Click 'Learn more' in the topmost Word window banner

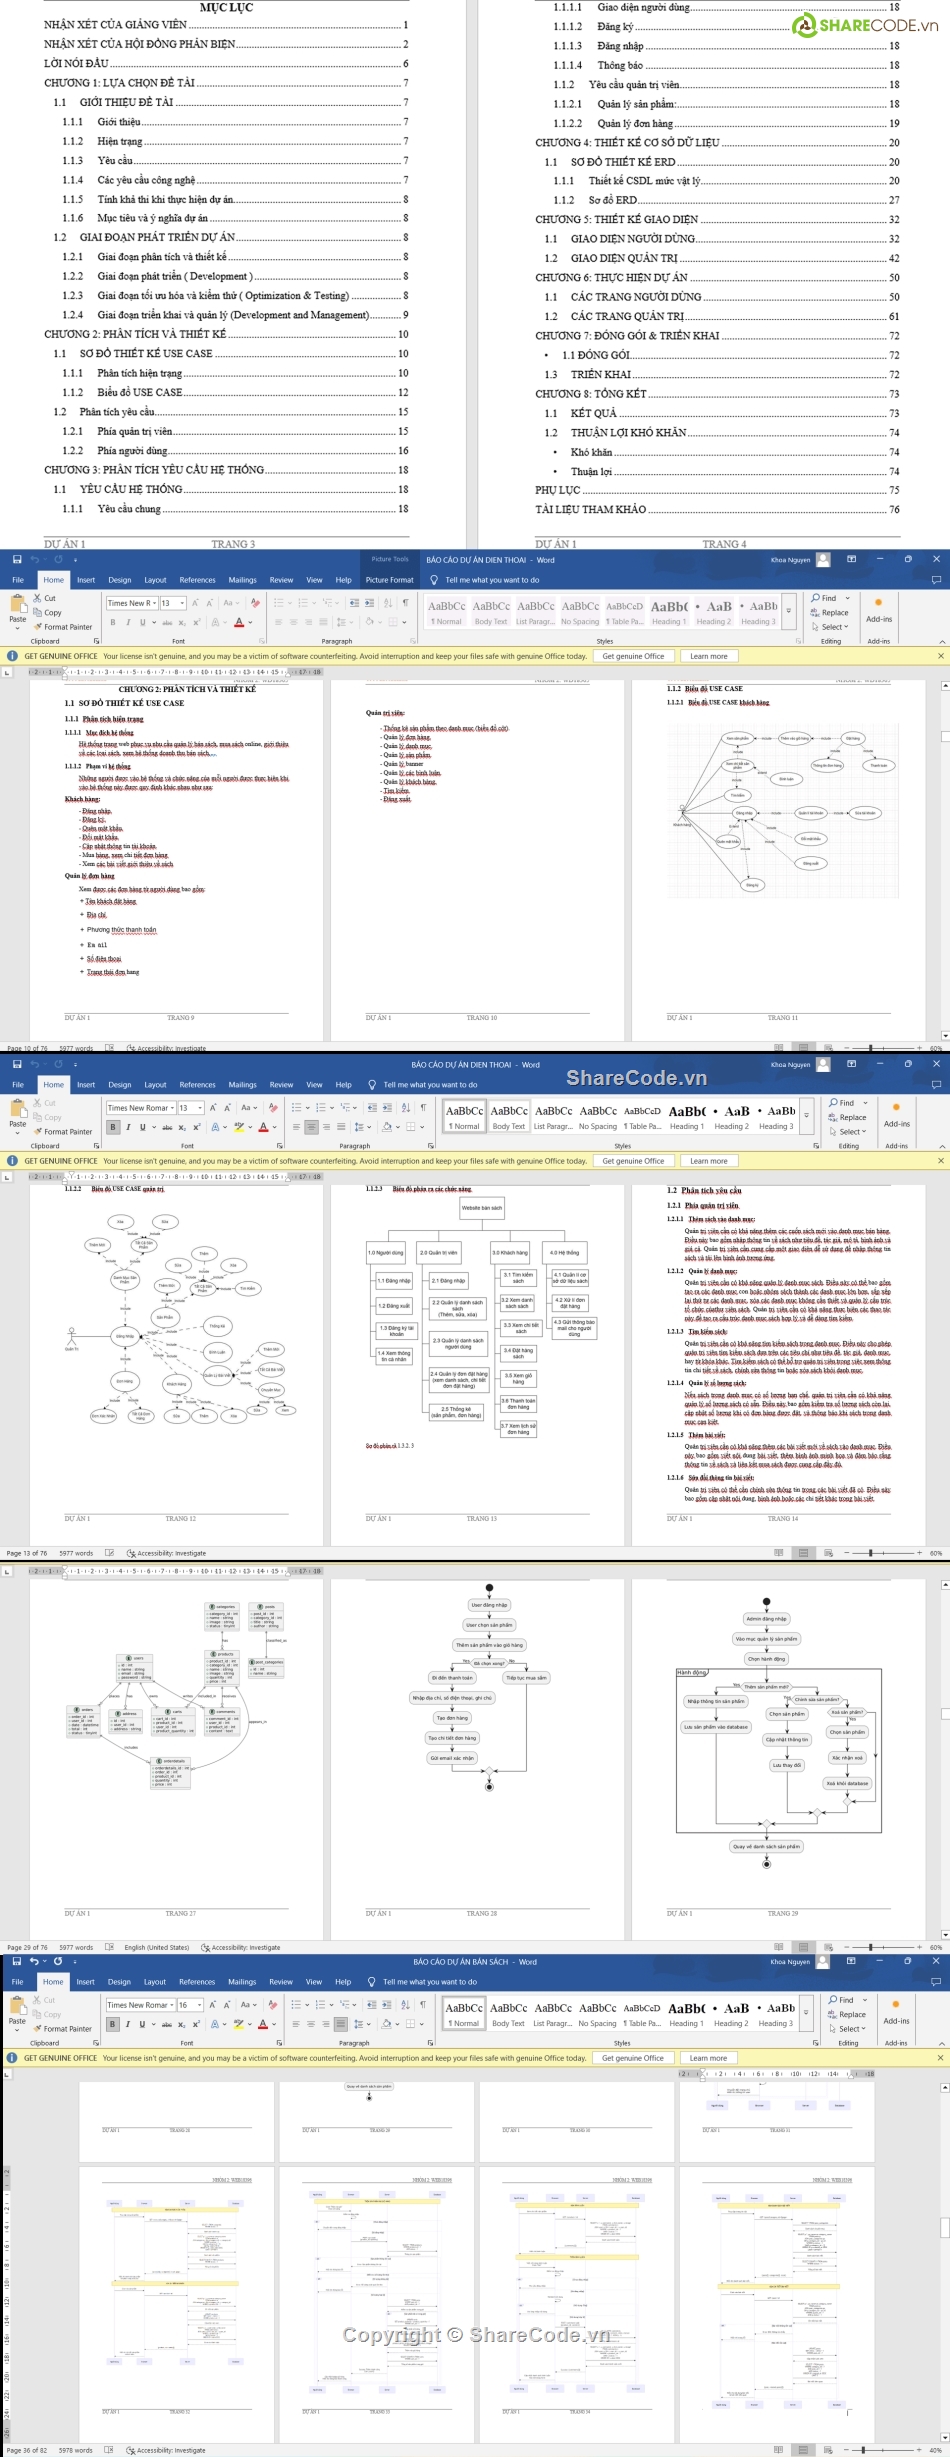pos(708,656)
